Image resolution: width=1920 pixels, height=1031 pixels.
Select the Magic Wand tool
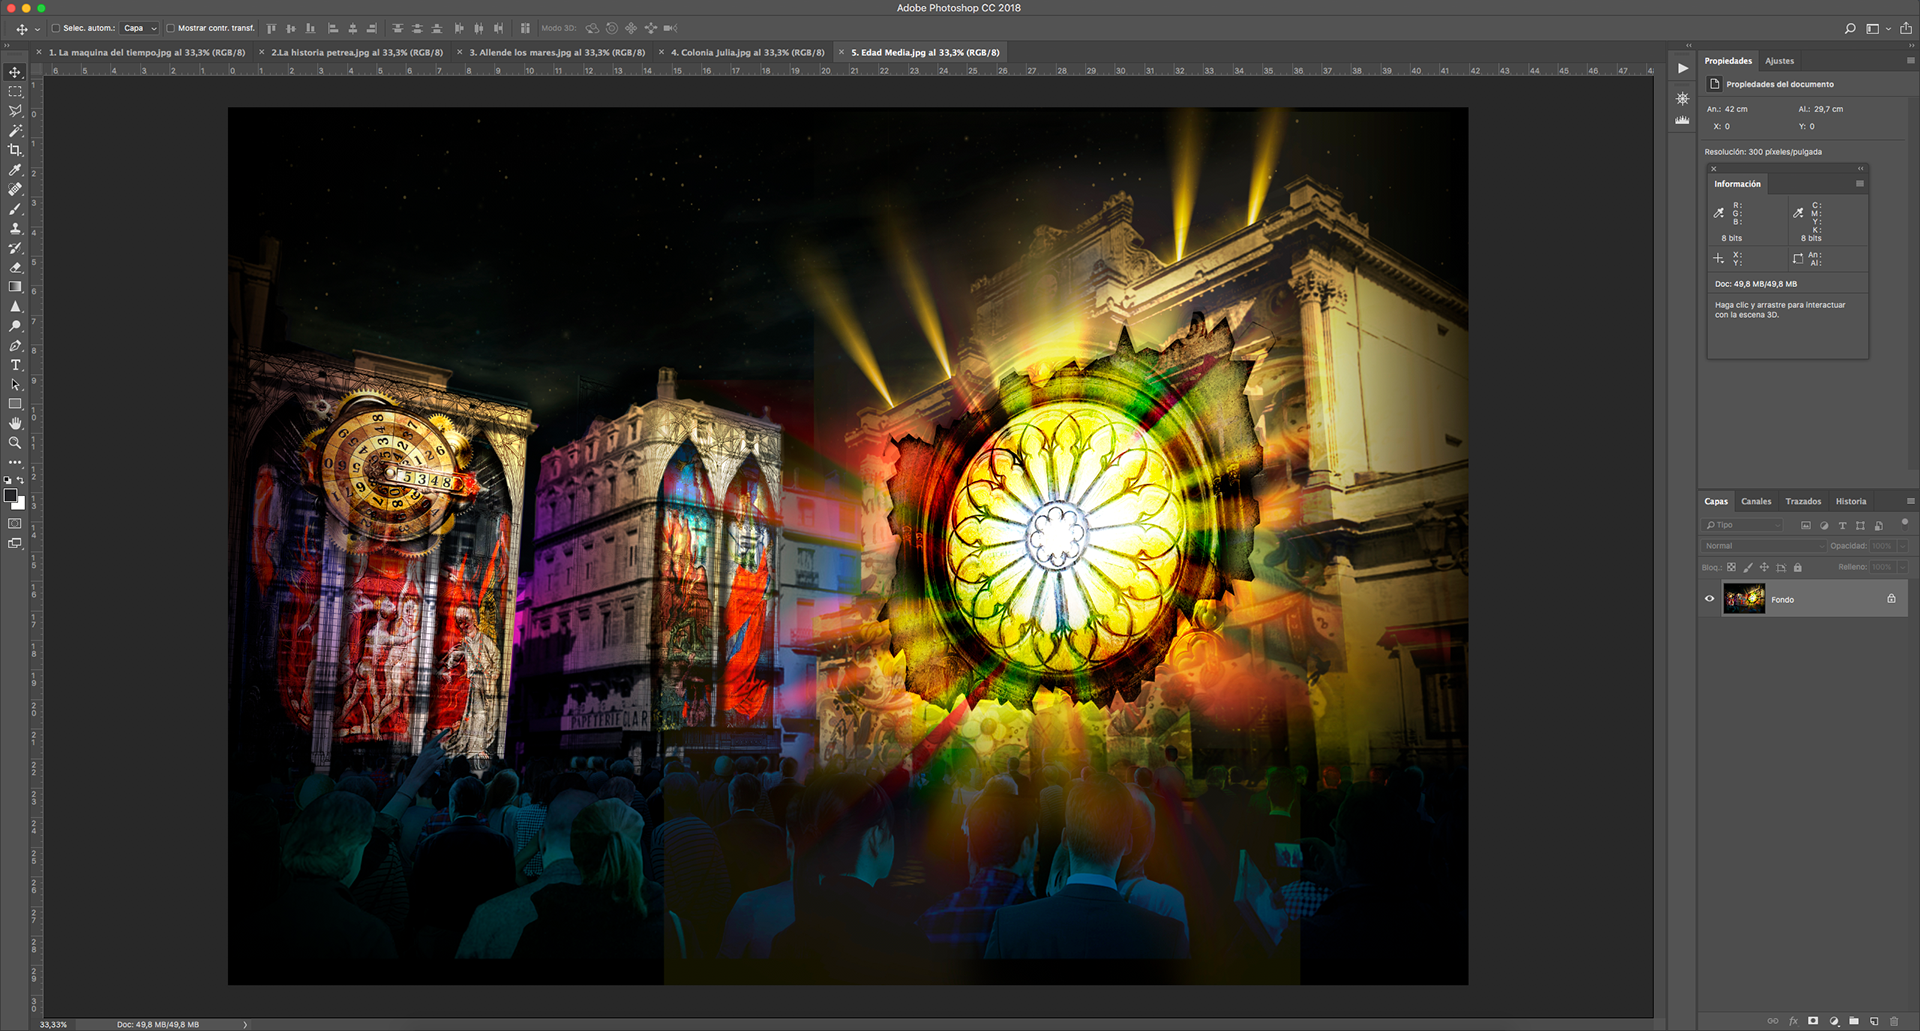click(15, 131)
